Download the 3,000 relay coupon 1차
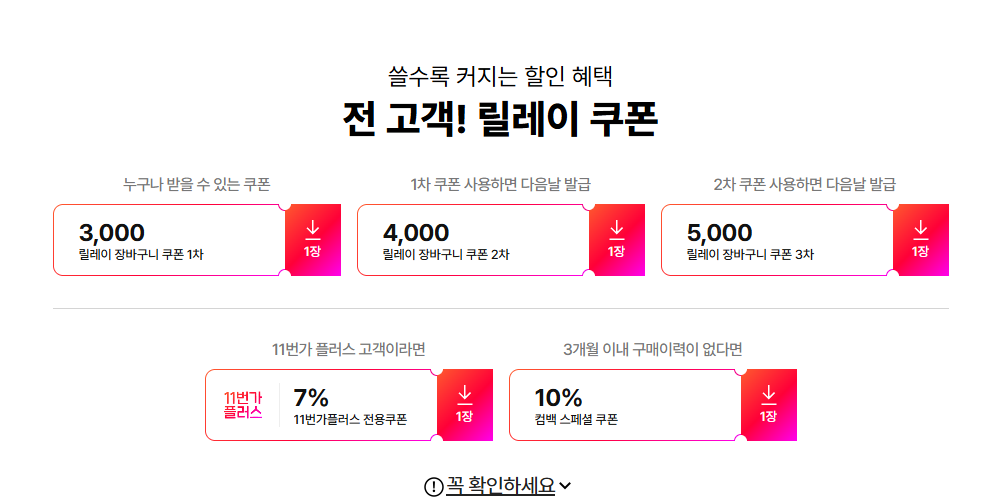This screenshot has height=502, width=1001. (313, 240)
